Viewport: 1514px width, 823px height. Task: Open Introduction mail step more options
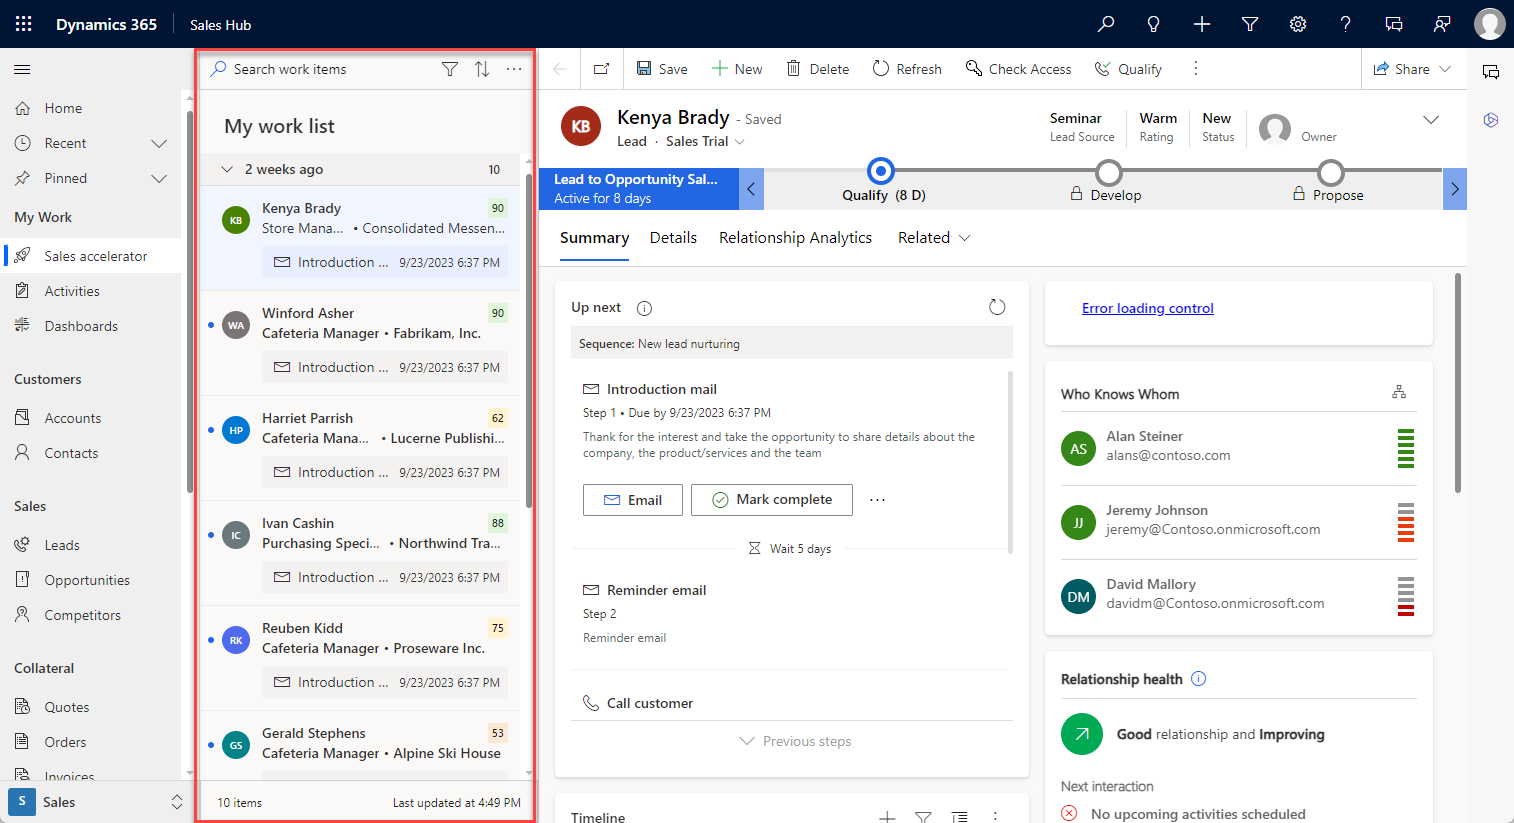click(877, 500)
